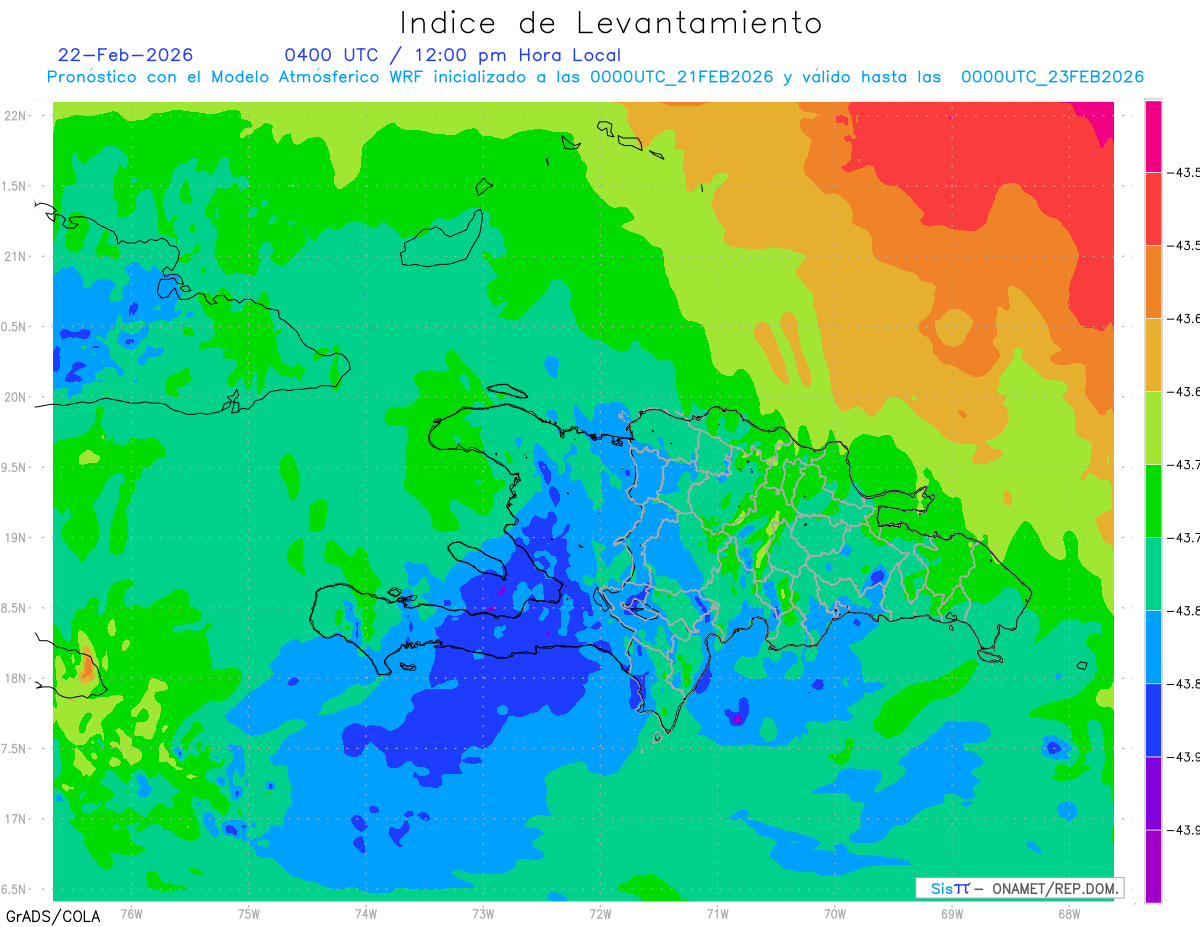Choose the royal blue legend swatch

pyautogui.click(x=1153, y=720)
